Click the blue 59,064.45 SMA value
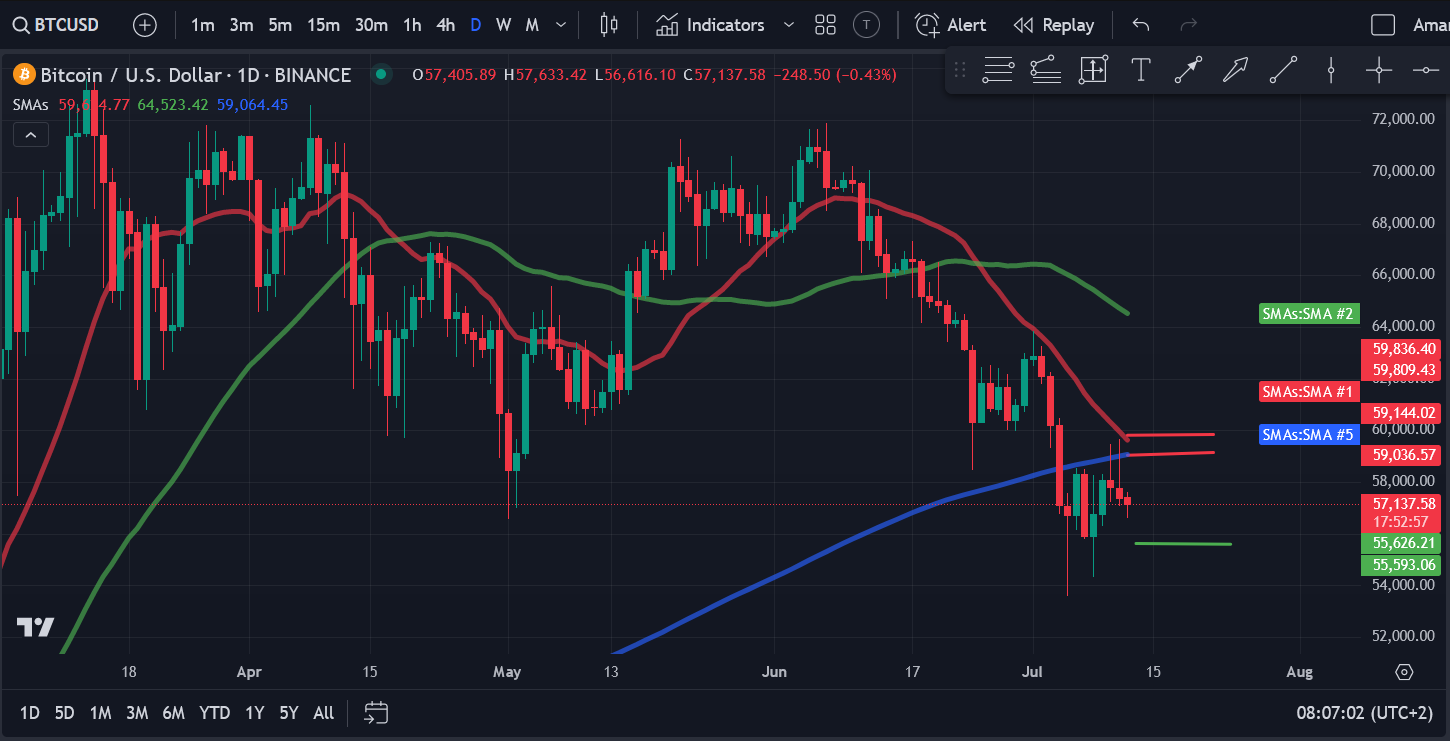 pyautogui.click(x=252, y=104)
